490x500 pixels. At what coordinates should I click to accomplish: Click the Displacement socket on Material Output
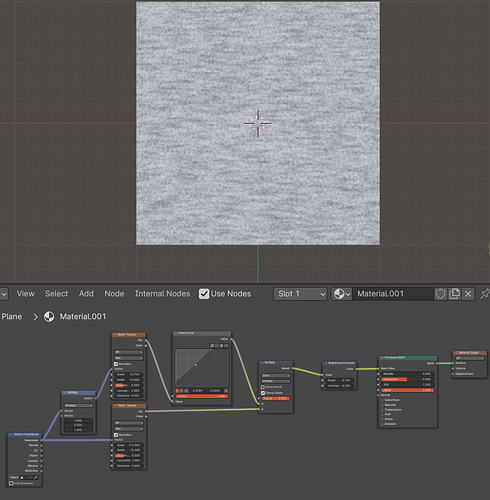[x=453, y=374]
